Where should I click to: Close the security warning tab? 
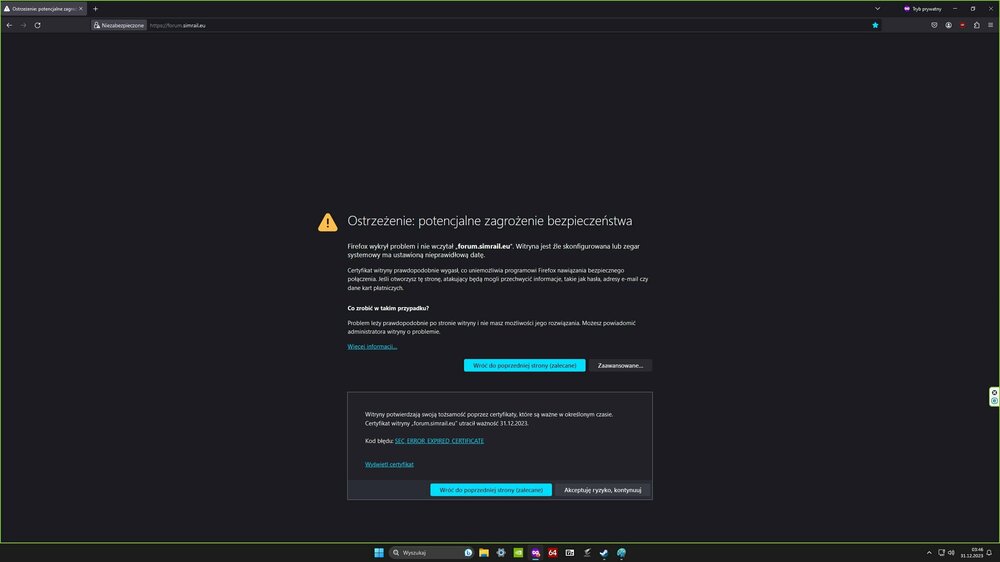point(81,9)
